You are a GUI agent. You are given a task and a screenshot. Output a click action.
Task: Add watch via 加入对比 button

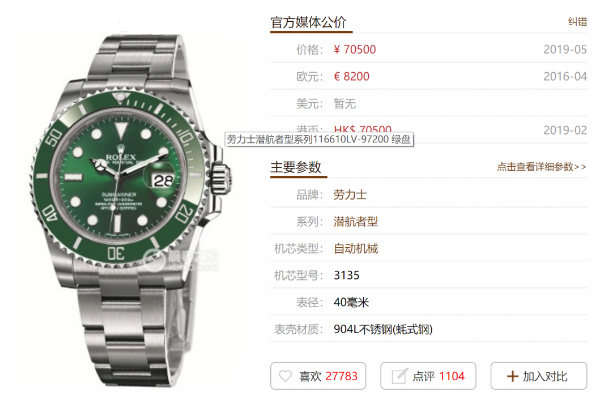click(x=538, y=376)
